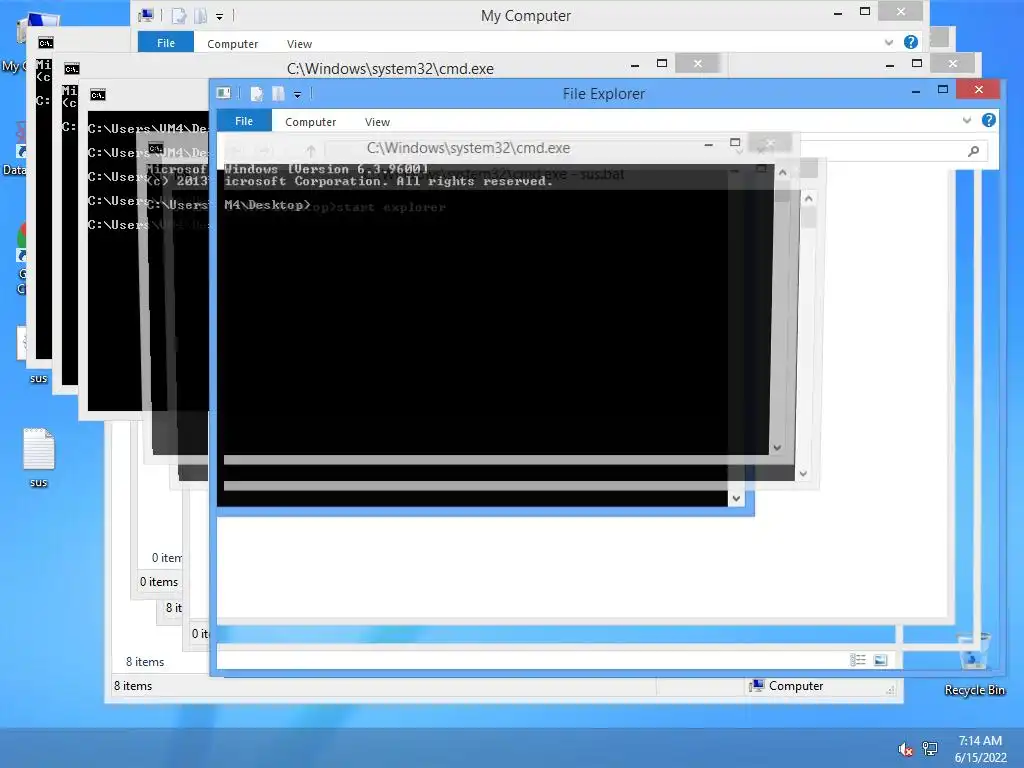Click the third cmd window's title icon

98,95
